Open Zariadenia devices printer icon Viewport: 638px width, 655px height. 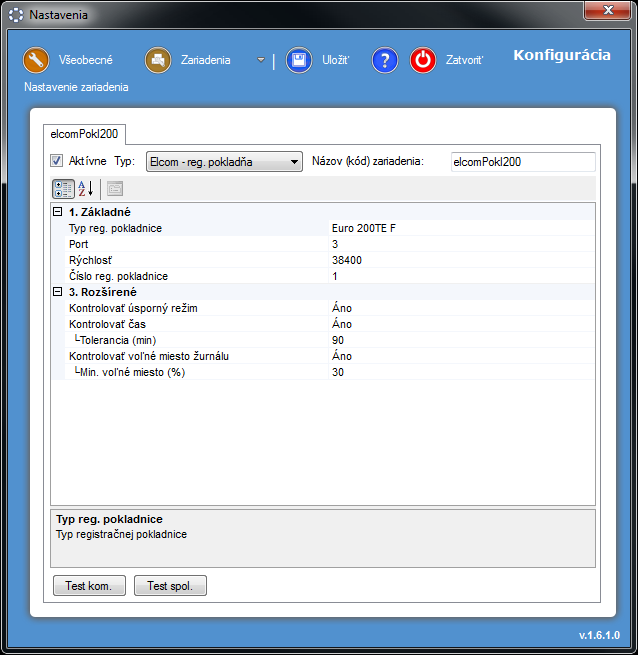[x=158, y=60]
